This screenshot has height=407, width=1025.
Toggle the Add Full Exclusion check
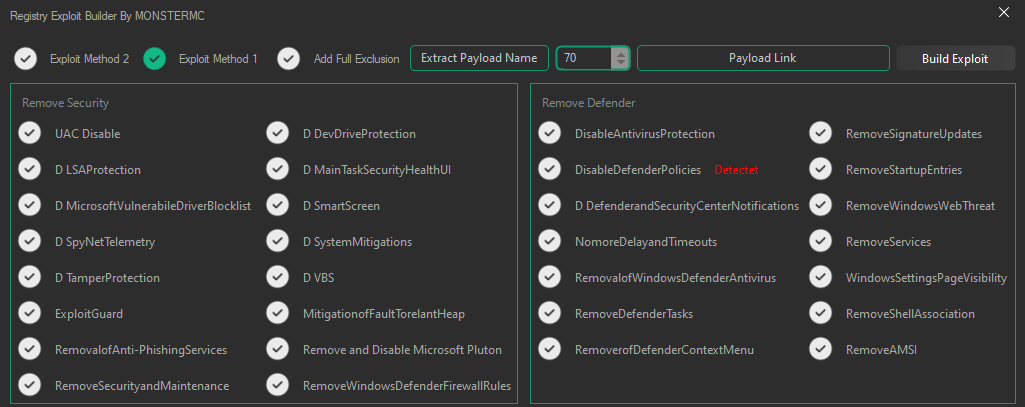click(x=289, y=58)
